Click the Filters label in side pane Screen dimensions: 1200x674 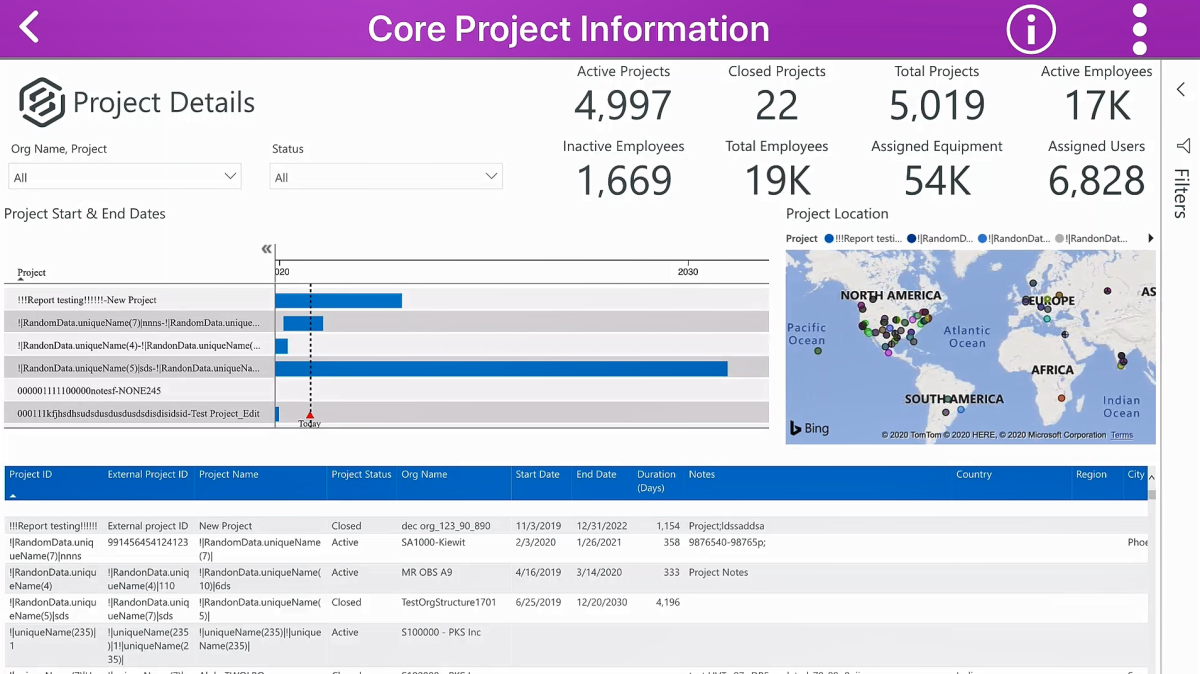click(1181, 193)
